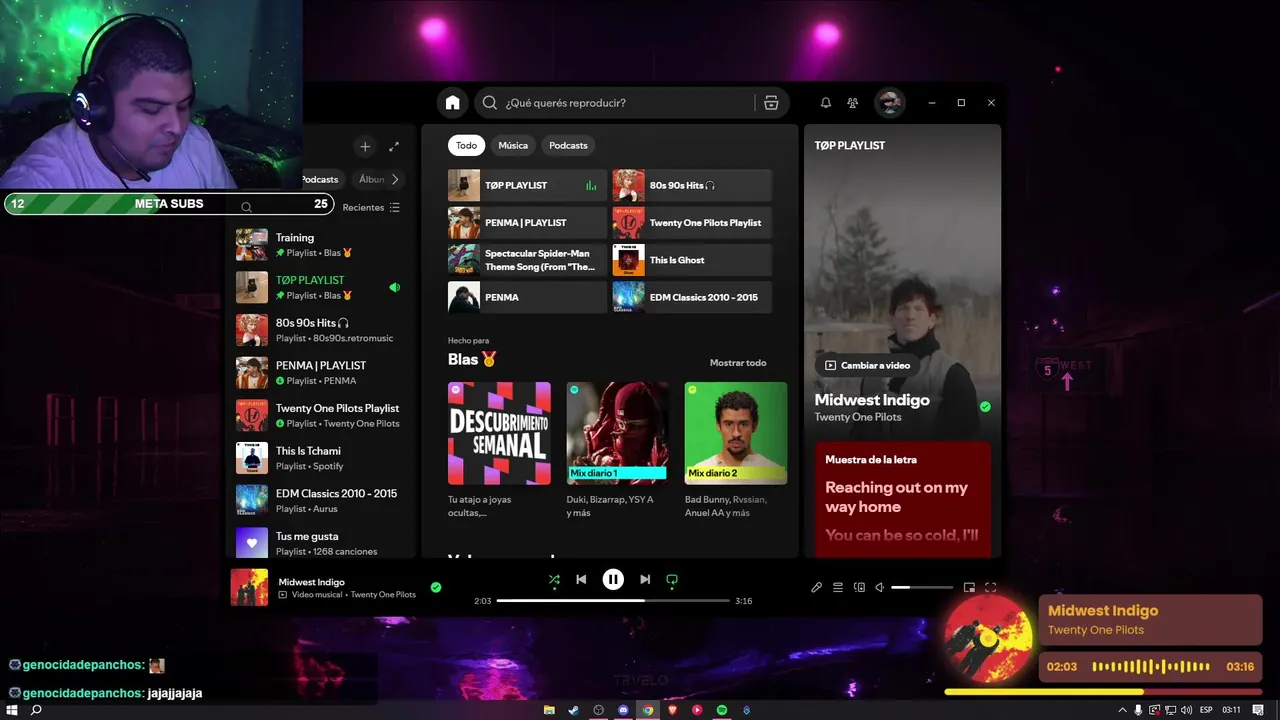Open Brave browser from taskbar
The height and width of the screenshot is (720, 1280).
(x=672, y=710)
